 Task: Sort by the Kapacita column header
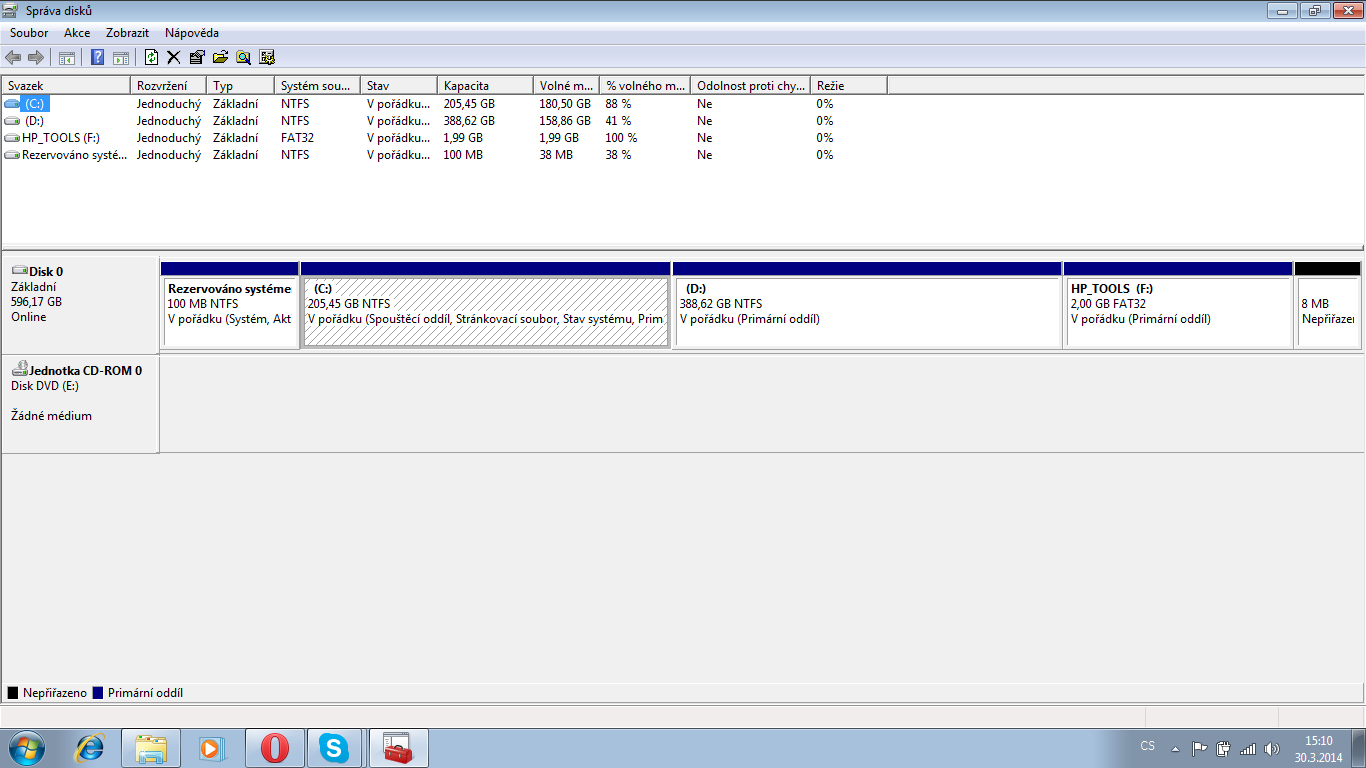pos(485,86)
